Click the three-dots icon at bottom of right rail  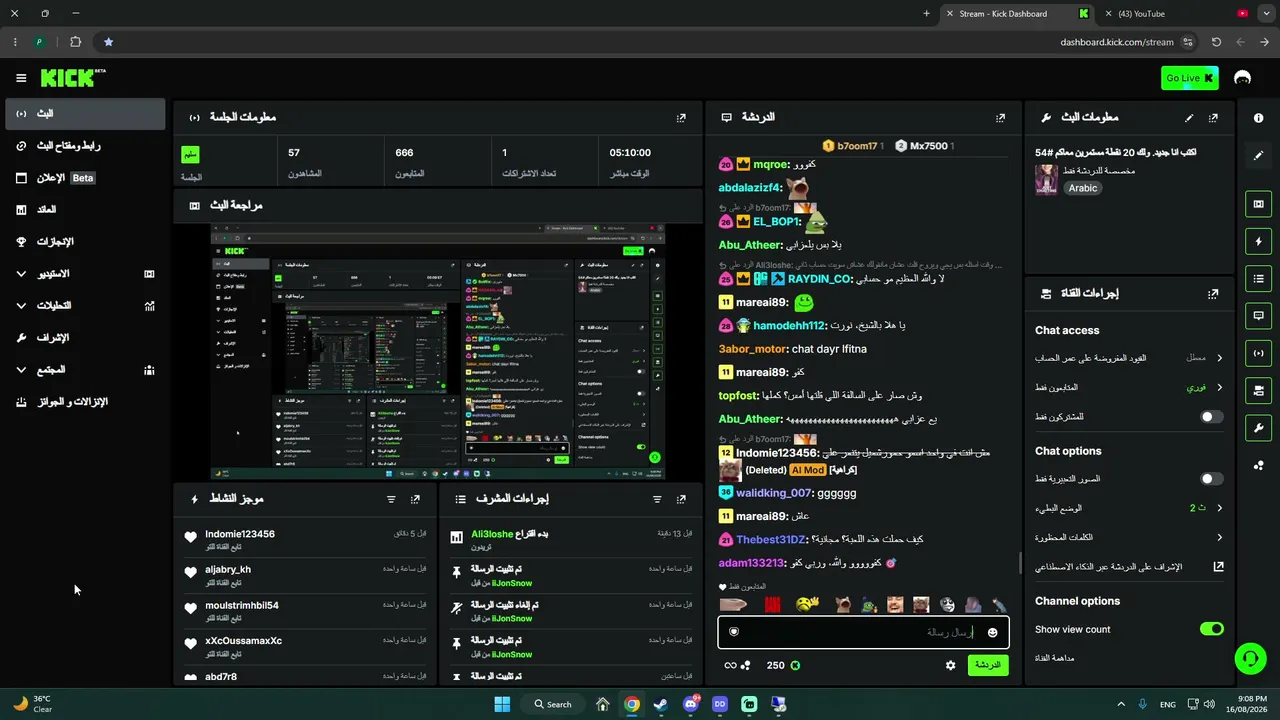[x=1258, y=466]
